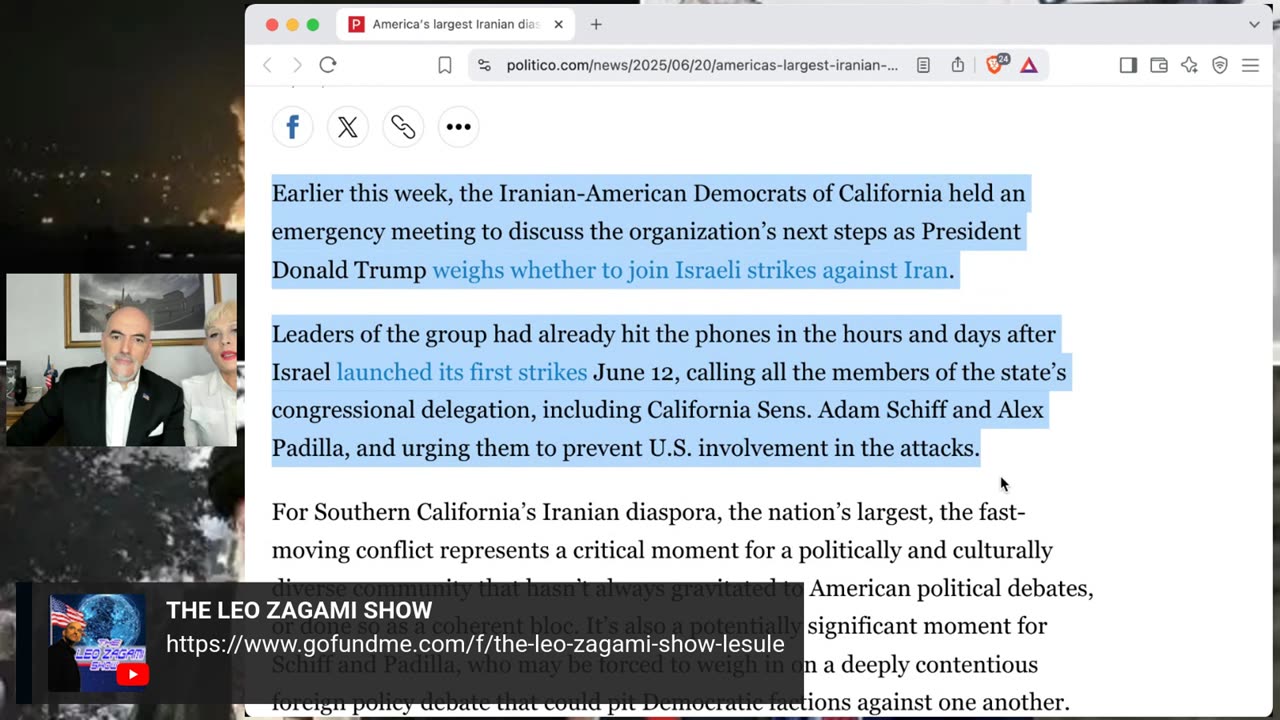Open Brave Rewards triangle icon
This screenshot has width=1280, height=720.
point(1029,65)
